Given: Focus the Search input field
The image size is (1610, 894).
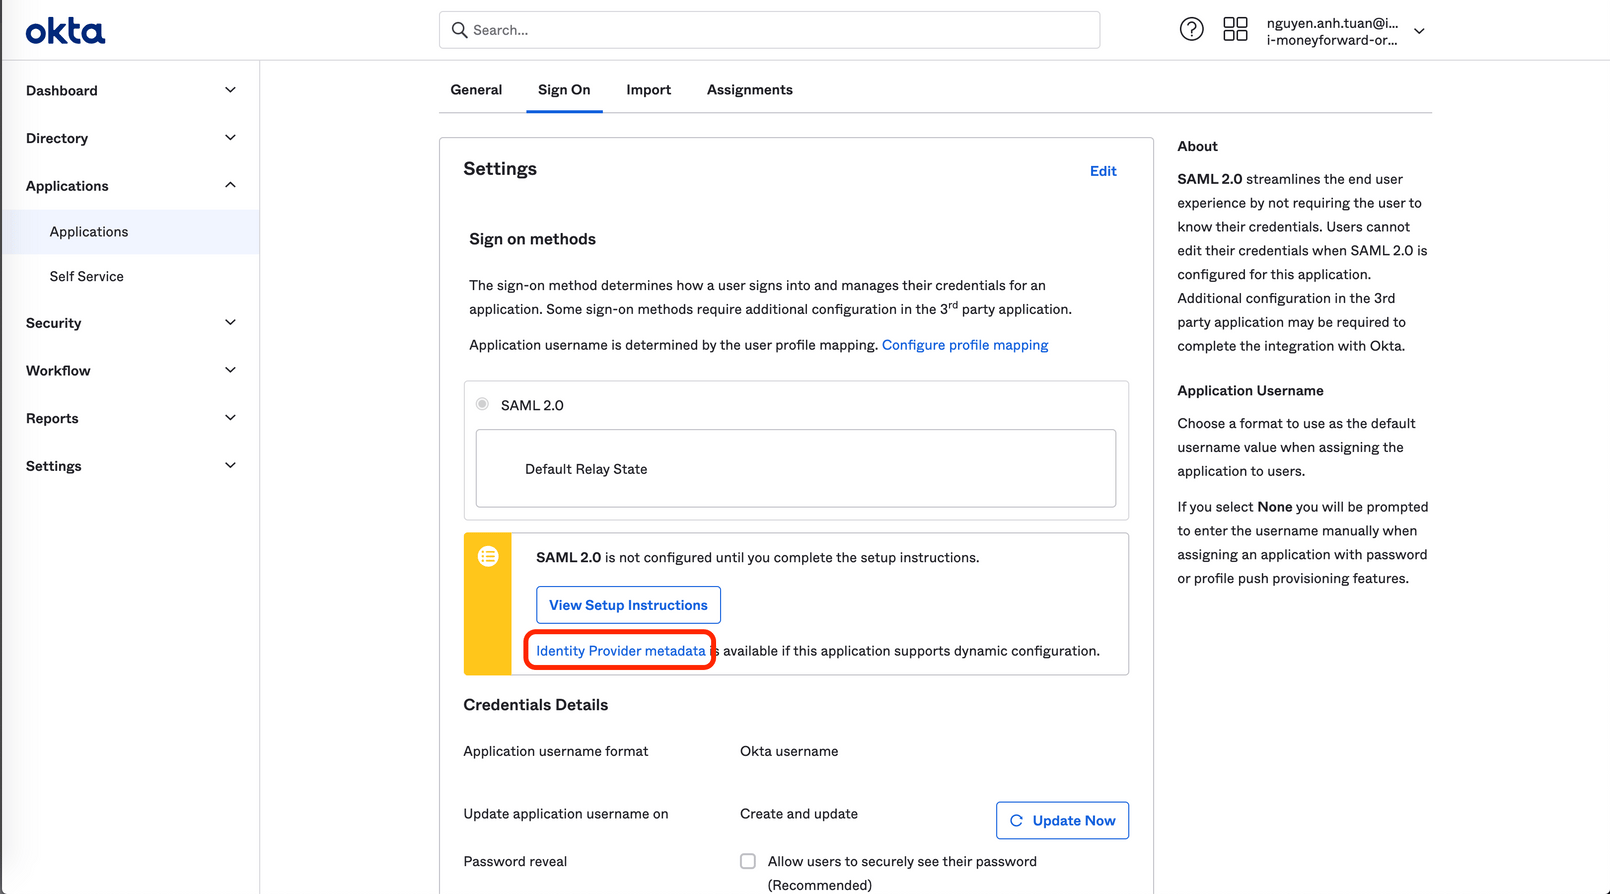Looking at the screenshot, I should pos(769,30).
